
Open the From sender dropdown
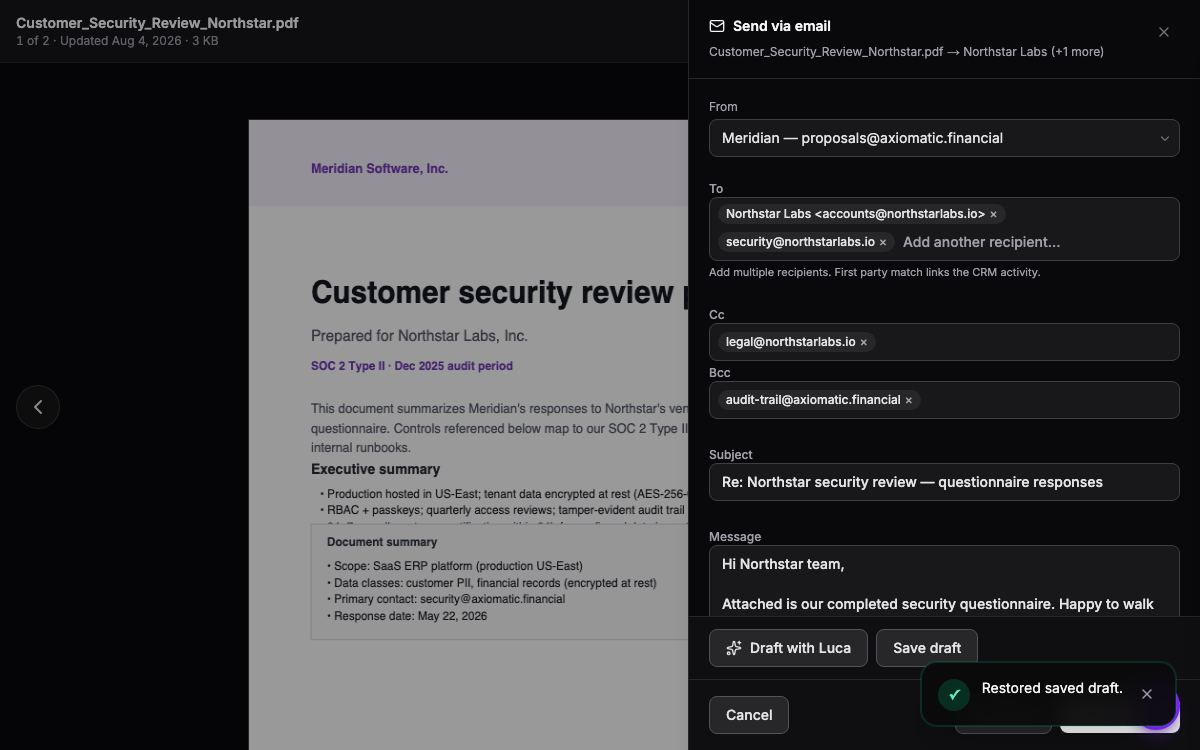pos(944,138)
